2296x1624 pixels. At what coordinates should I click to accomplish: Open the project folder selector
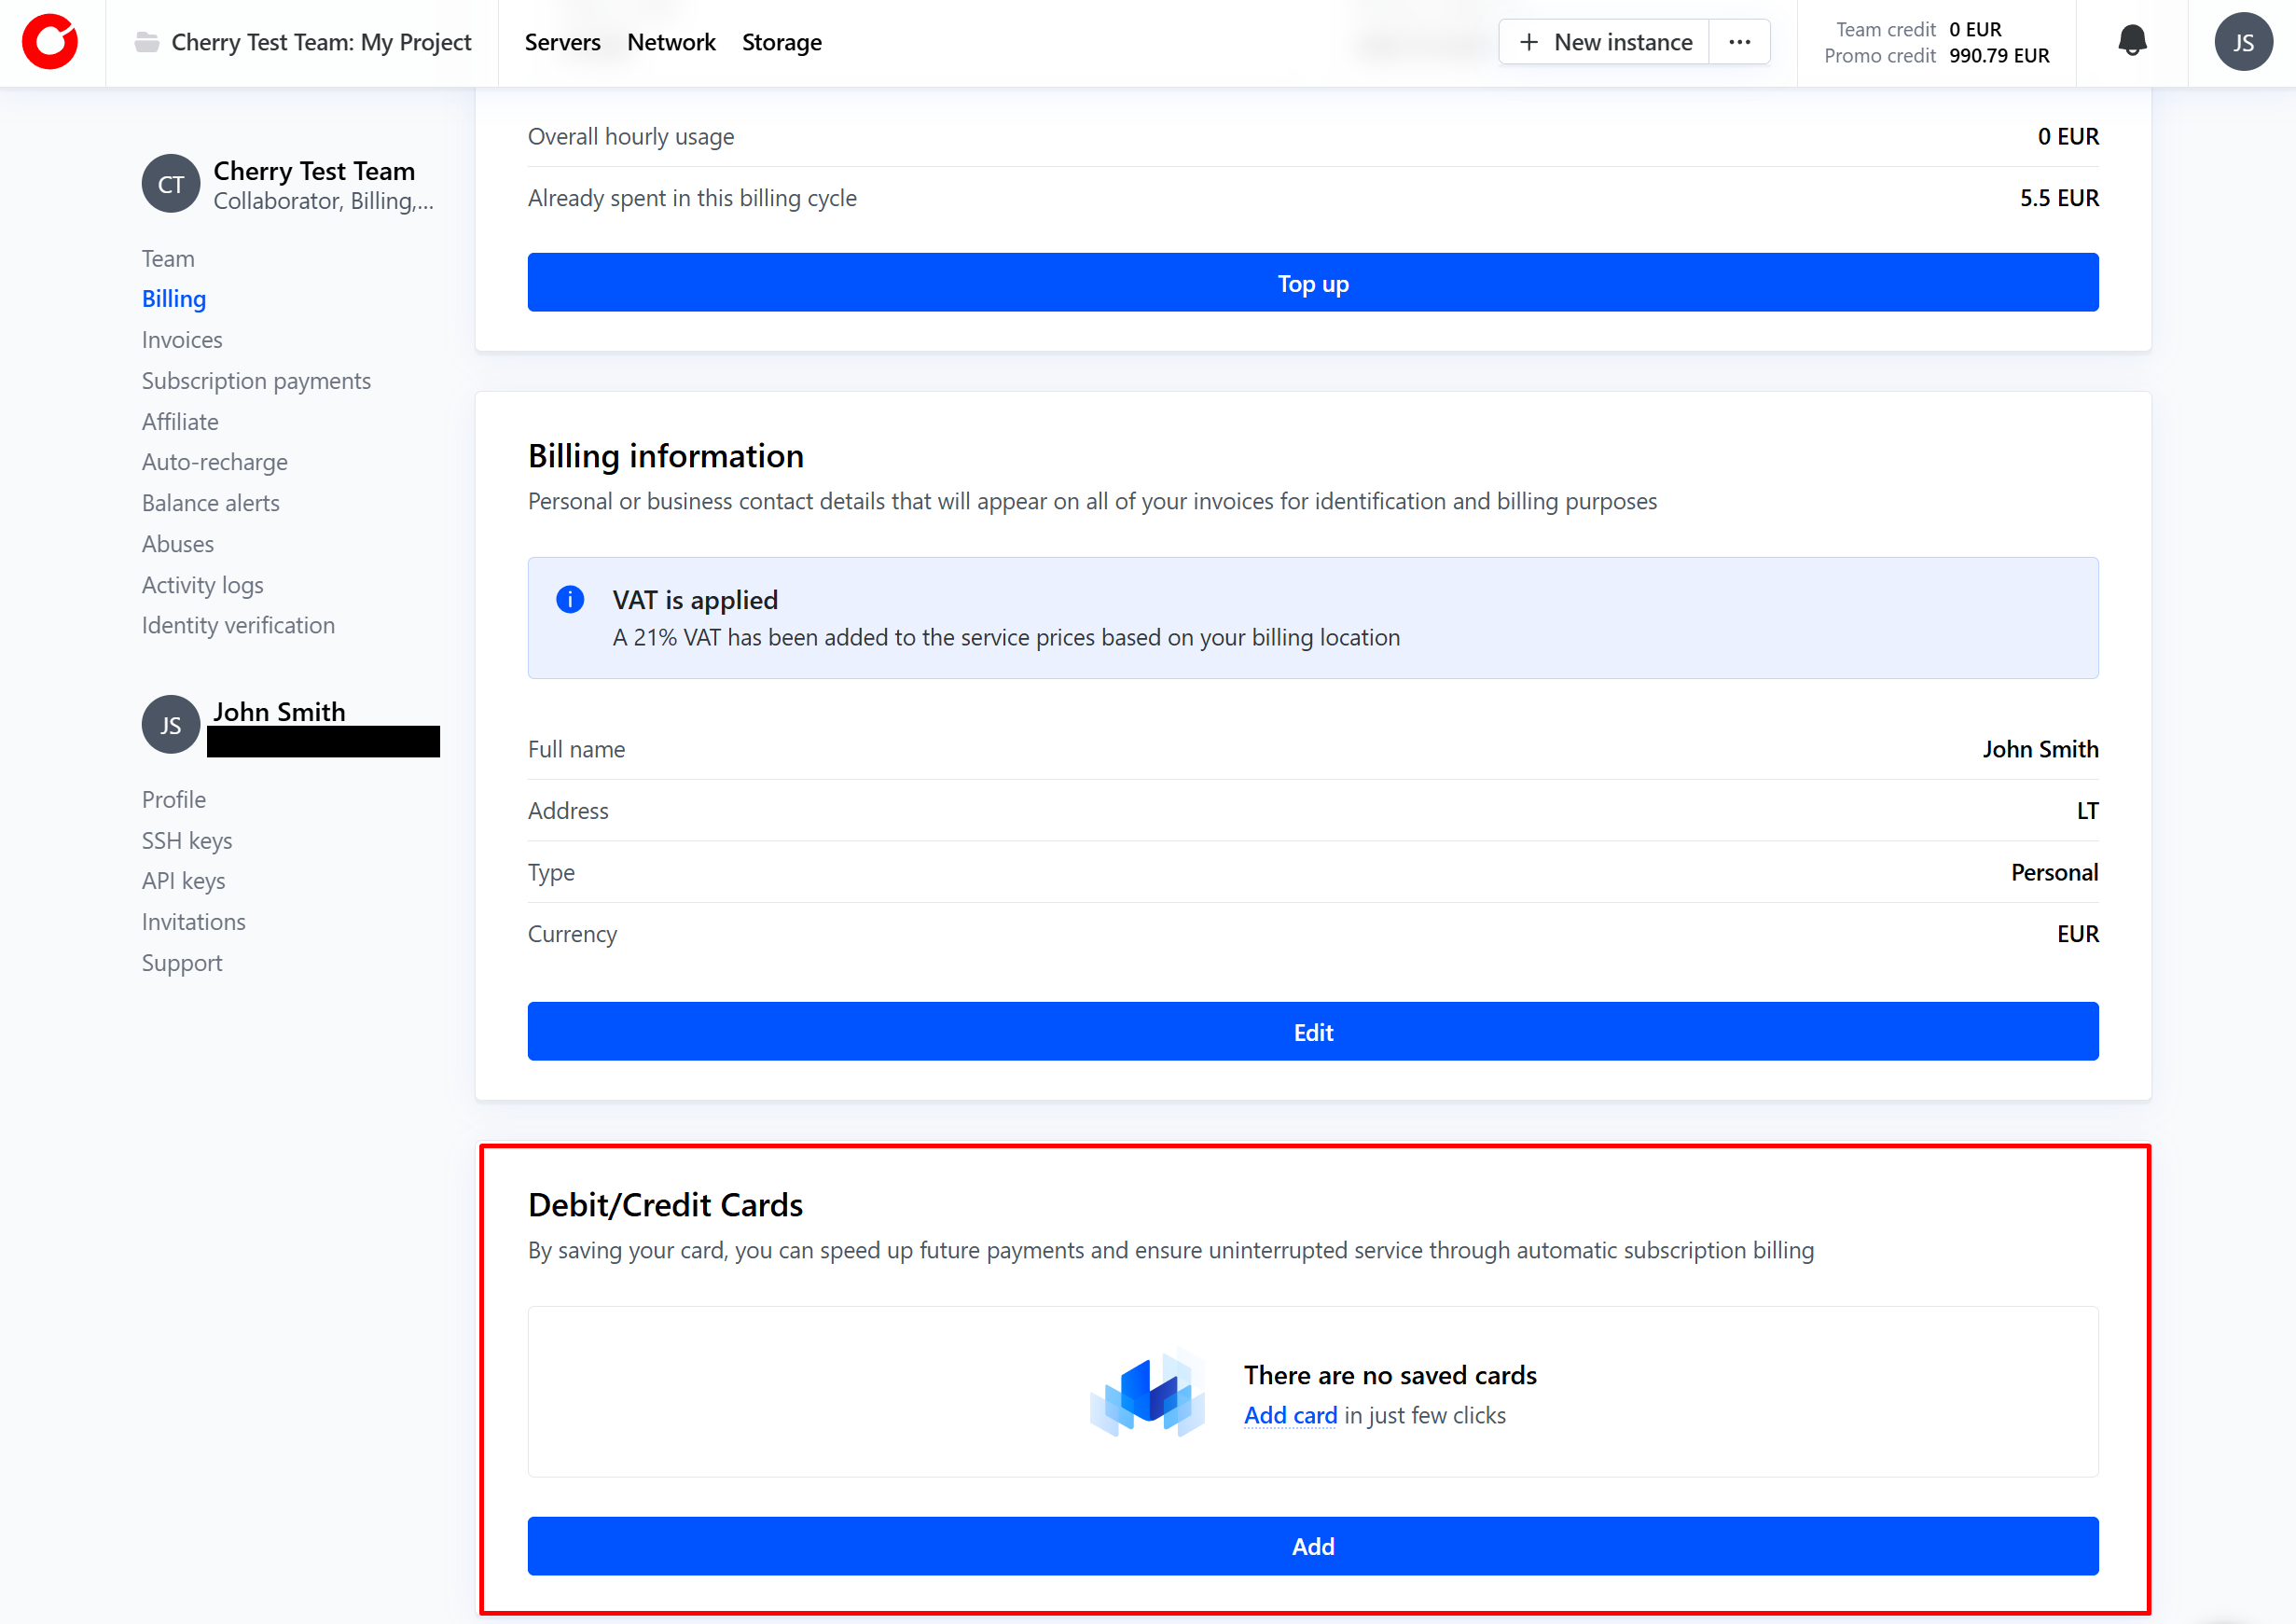click(x=303, y=42)
